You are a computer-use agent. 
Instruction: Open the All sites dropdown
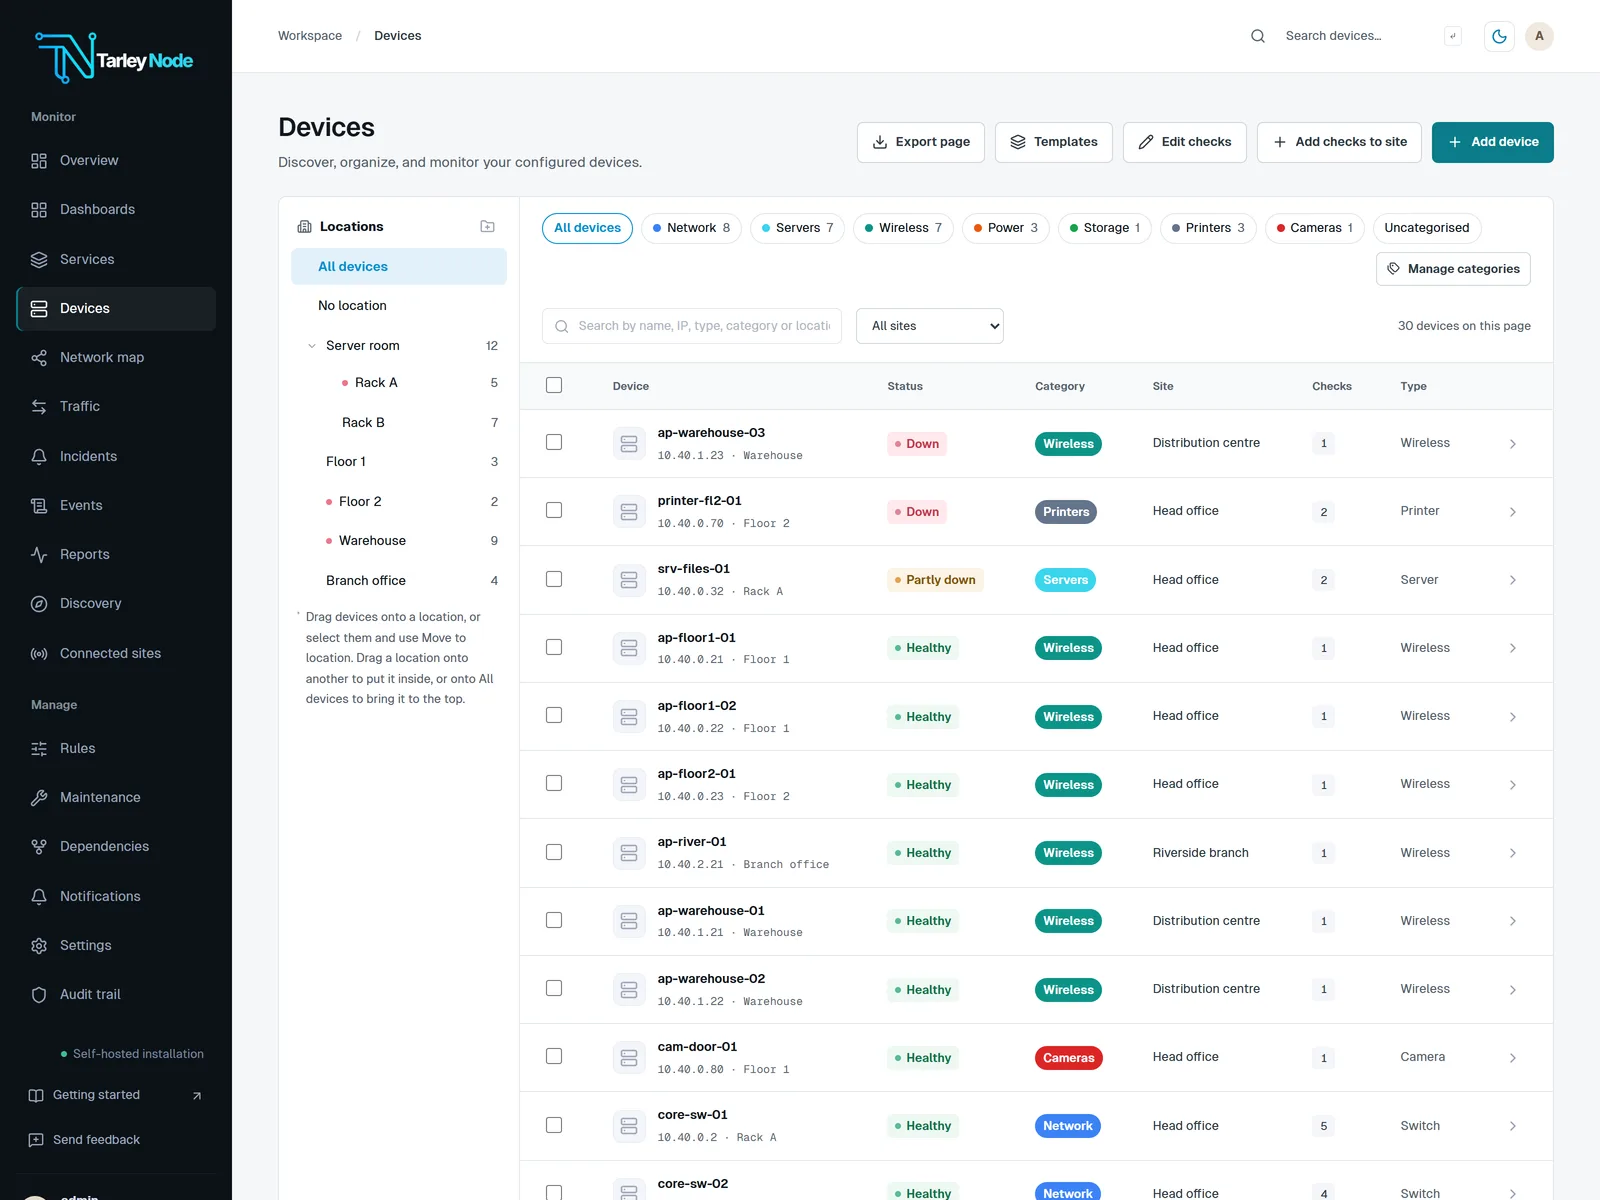coord(930,326)
